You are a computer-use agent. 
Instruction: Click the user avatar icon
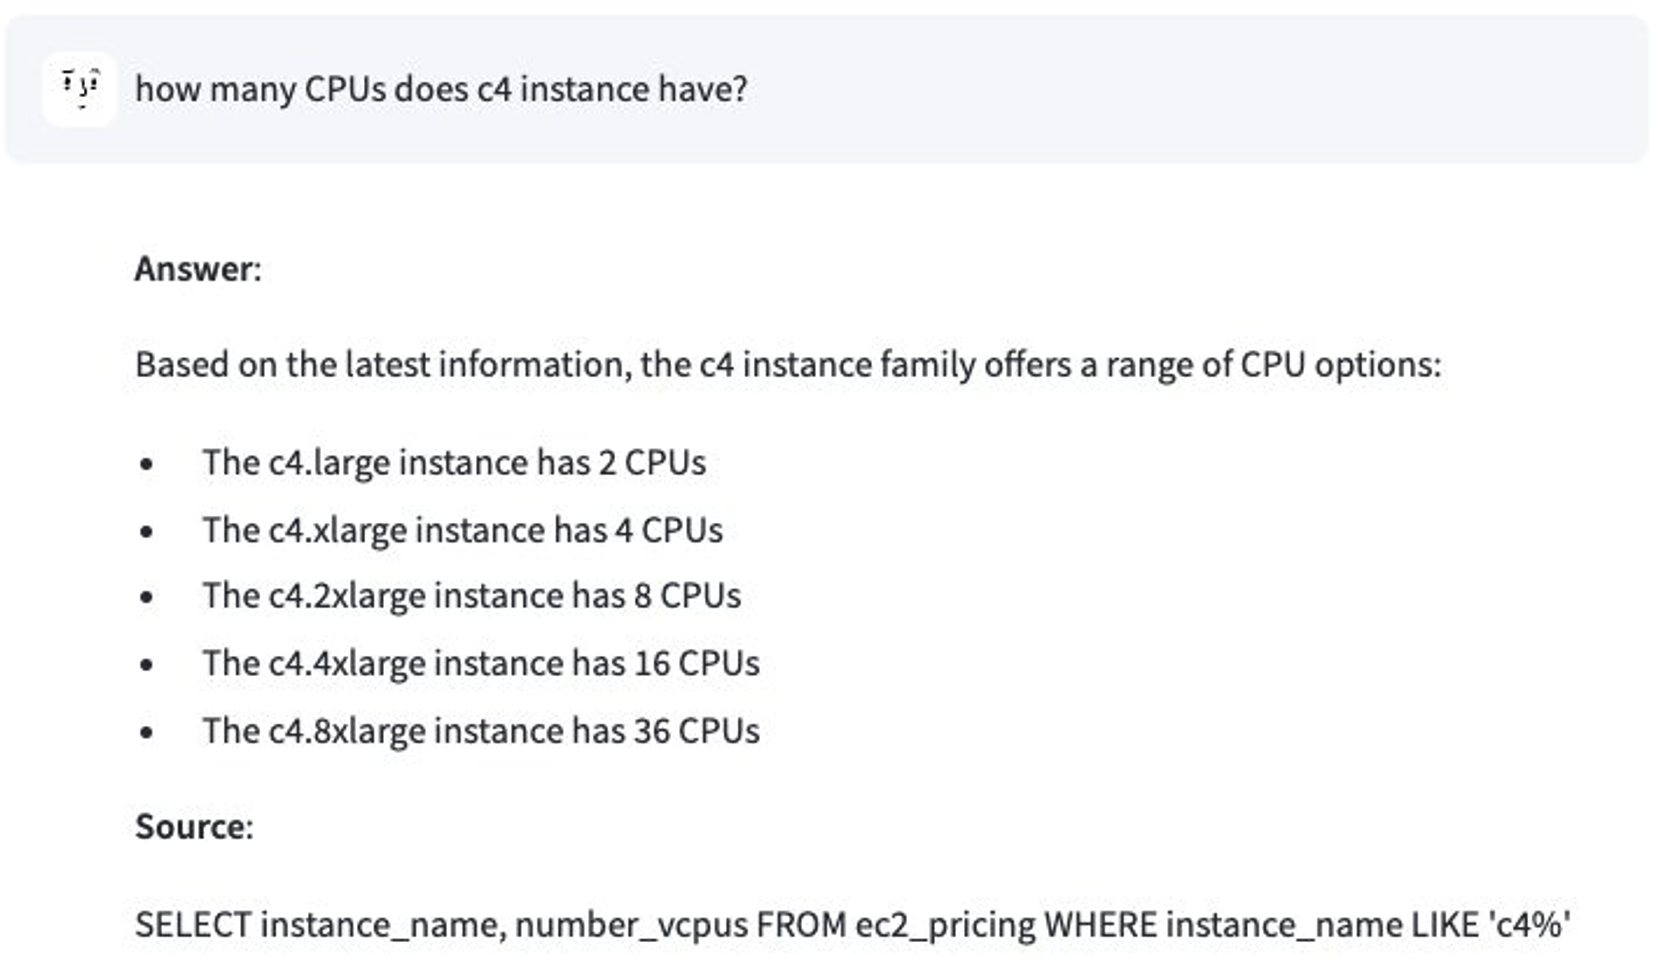pos(79,89)
